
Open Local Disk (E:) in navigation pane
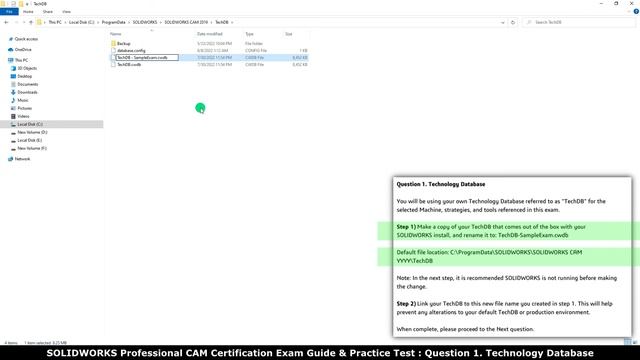pyautogui.click(x=29, y=140)
